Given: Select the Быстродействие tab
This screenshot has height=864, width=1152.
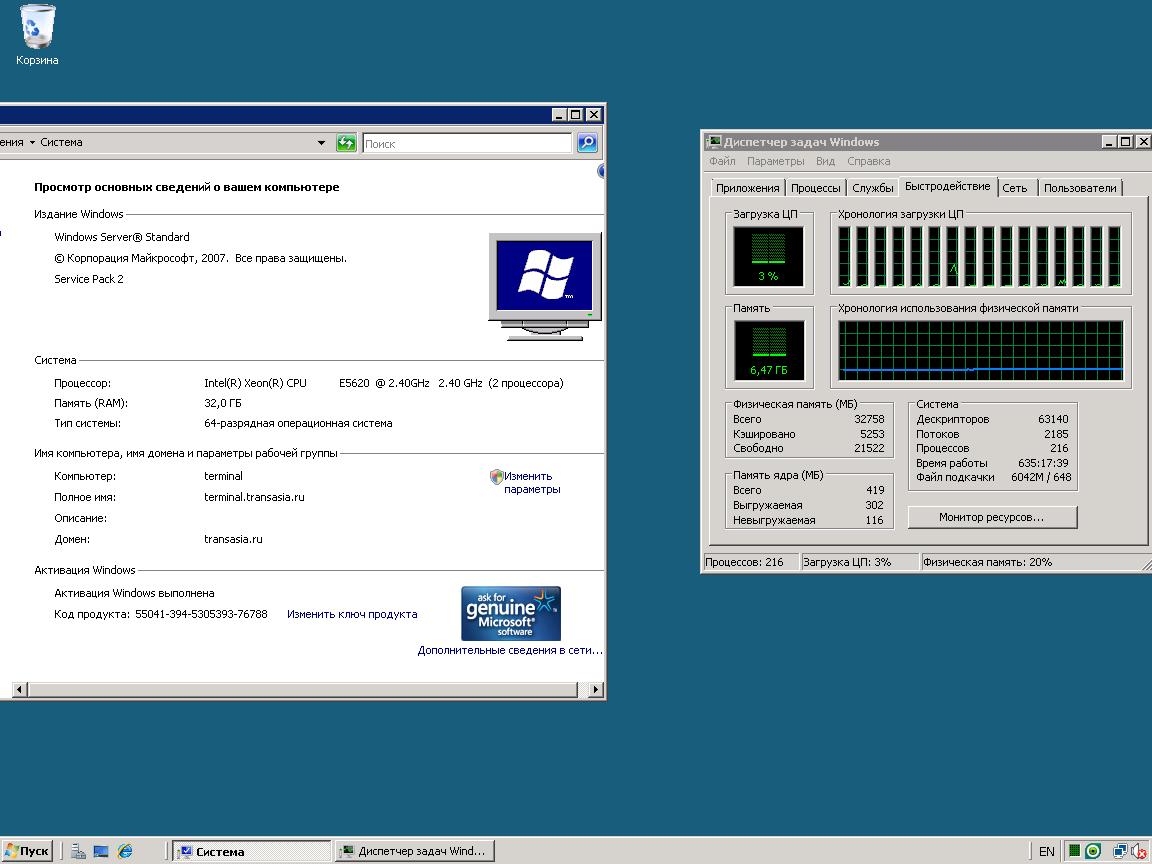Looking at the screenshot, I should [x=947, y=187].
